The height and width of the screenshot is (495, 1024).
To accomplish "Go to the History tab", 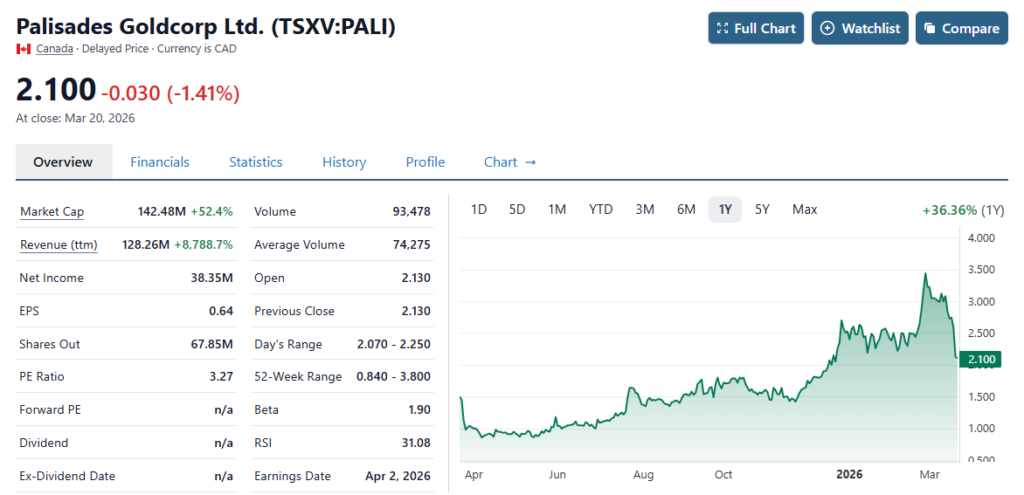I will point(344,162).
